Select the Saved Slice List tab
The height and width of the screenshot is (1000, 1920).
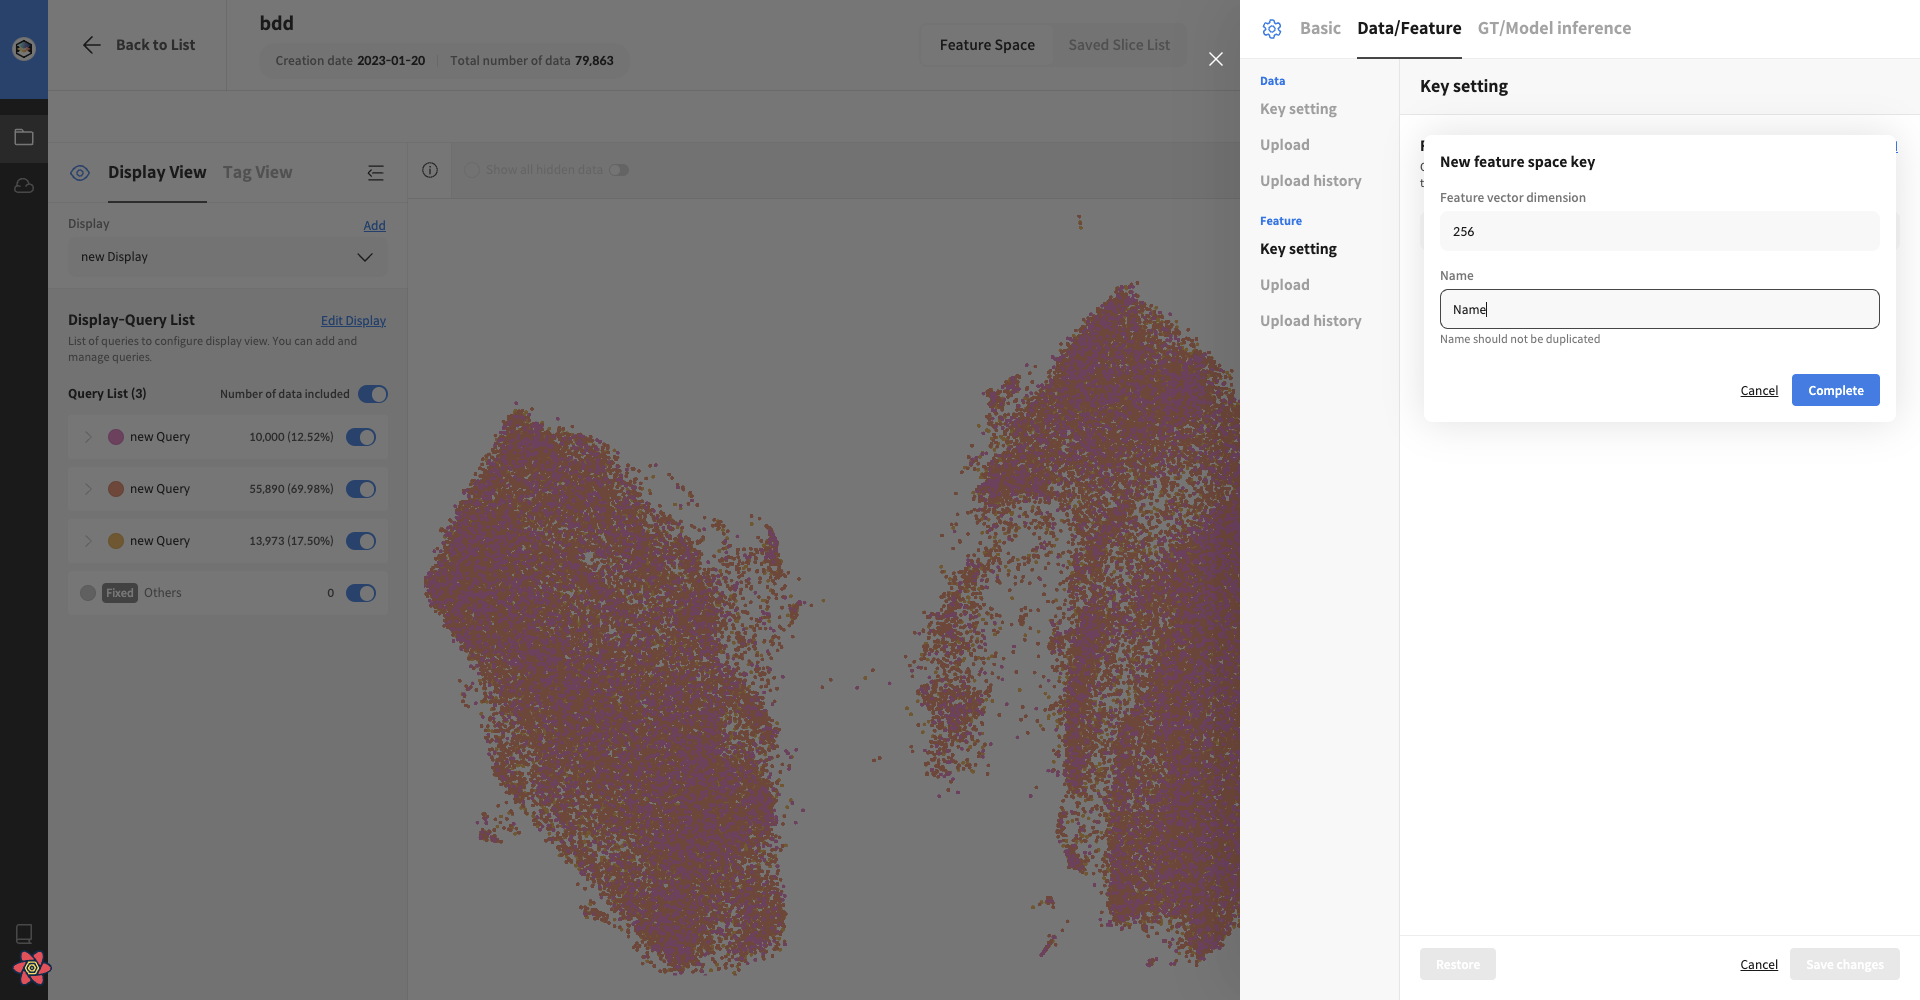click(1119, 45)
